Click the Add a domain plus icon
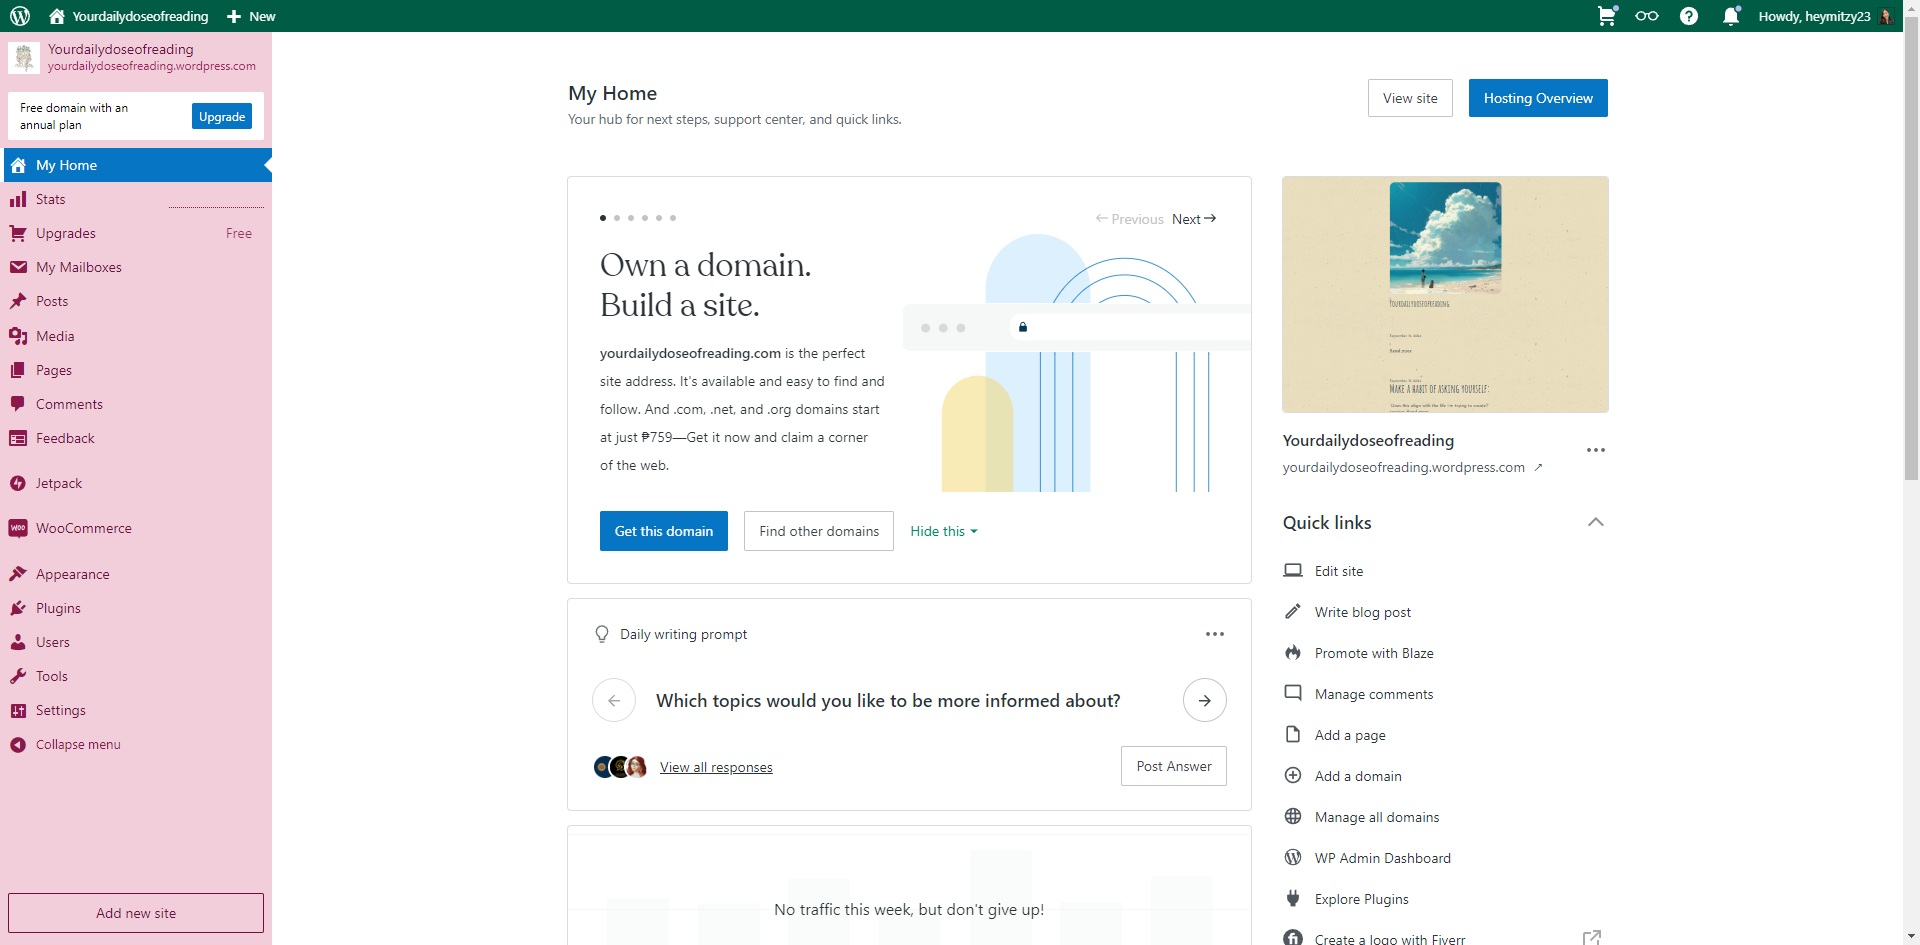This screenshot has height=945, width=1920. [x=1293, y=776]
